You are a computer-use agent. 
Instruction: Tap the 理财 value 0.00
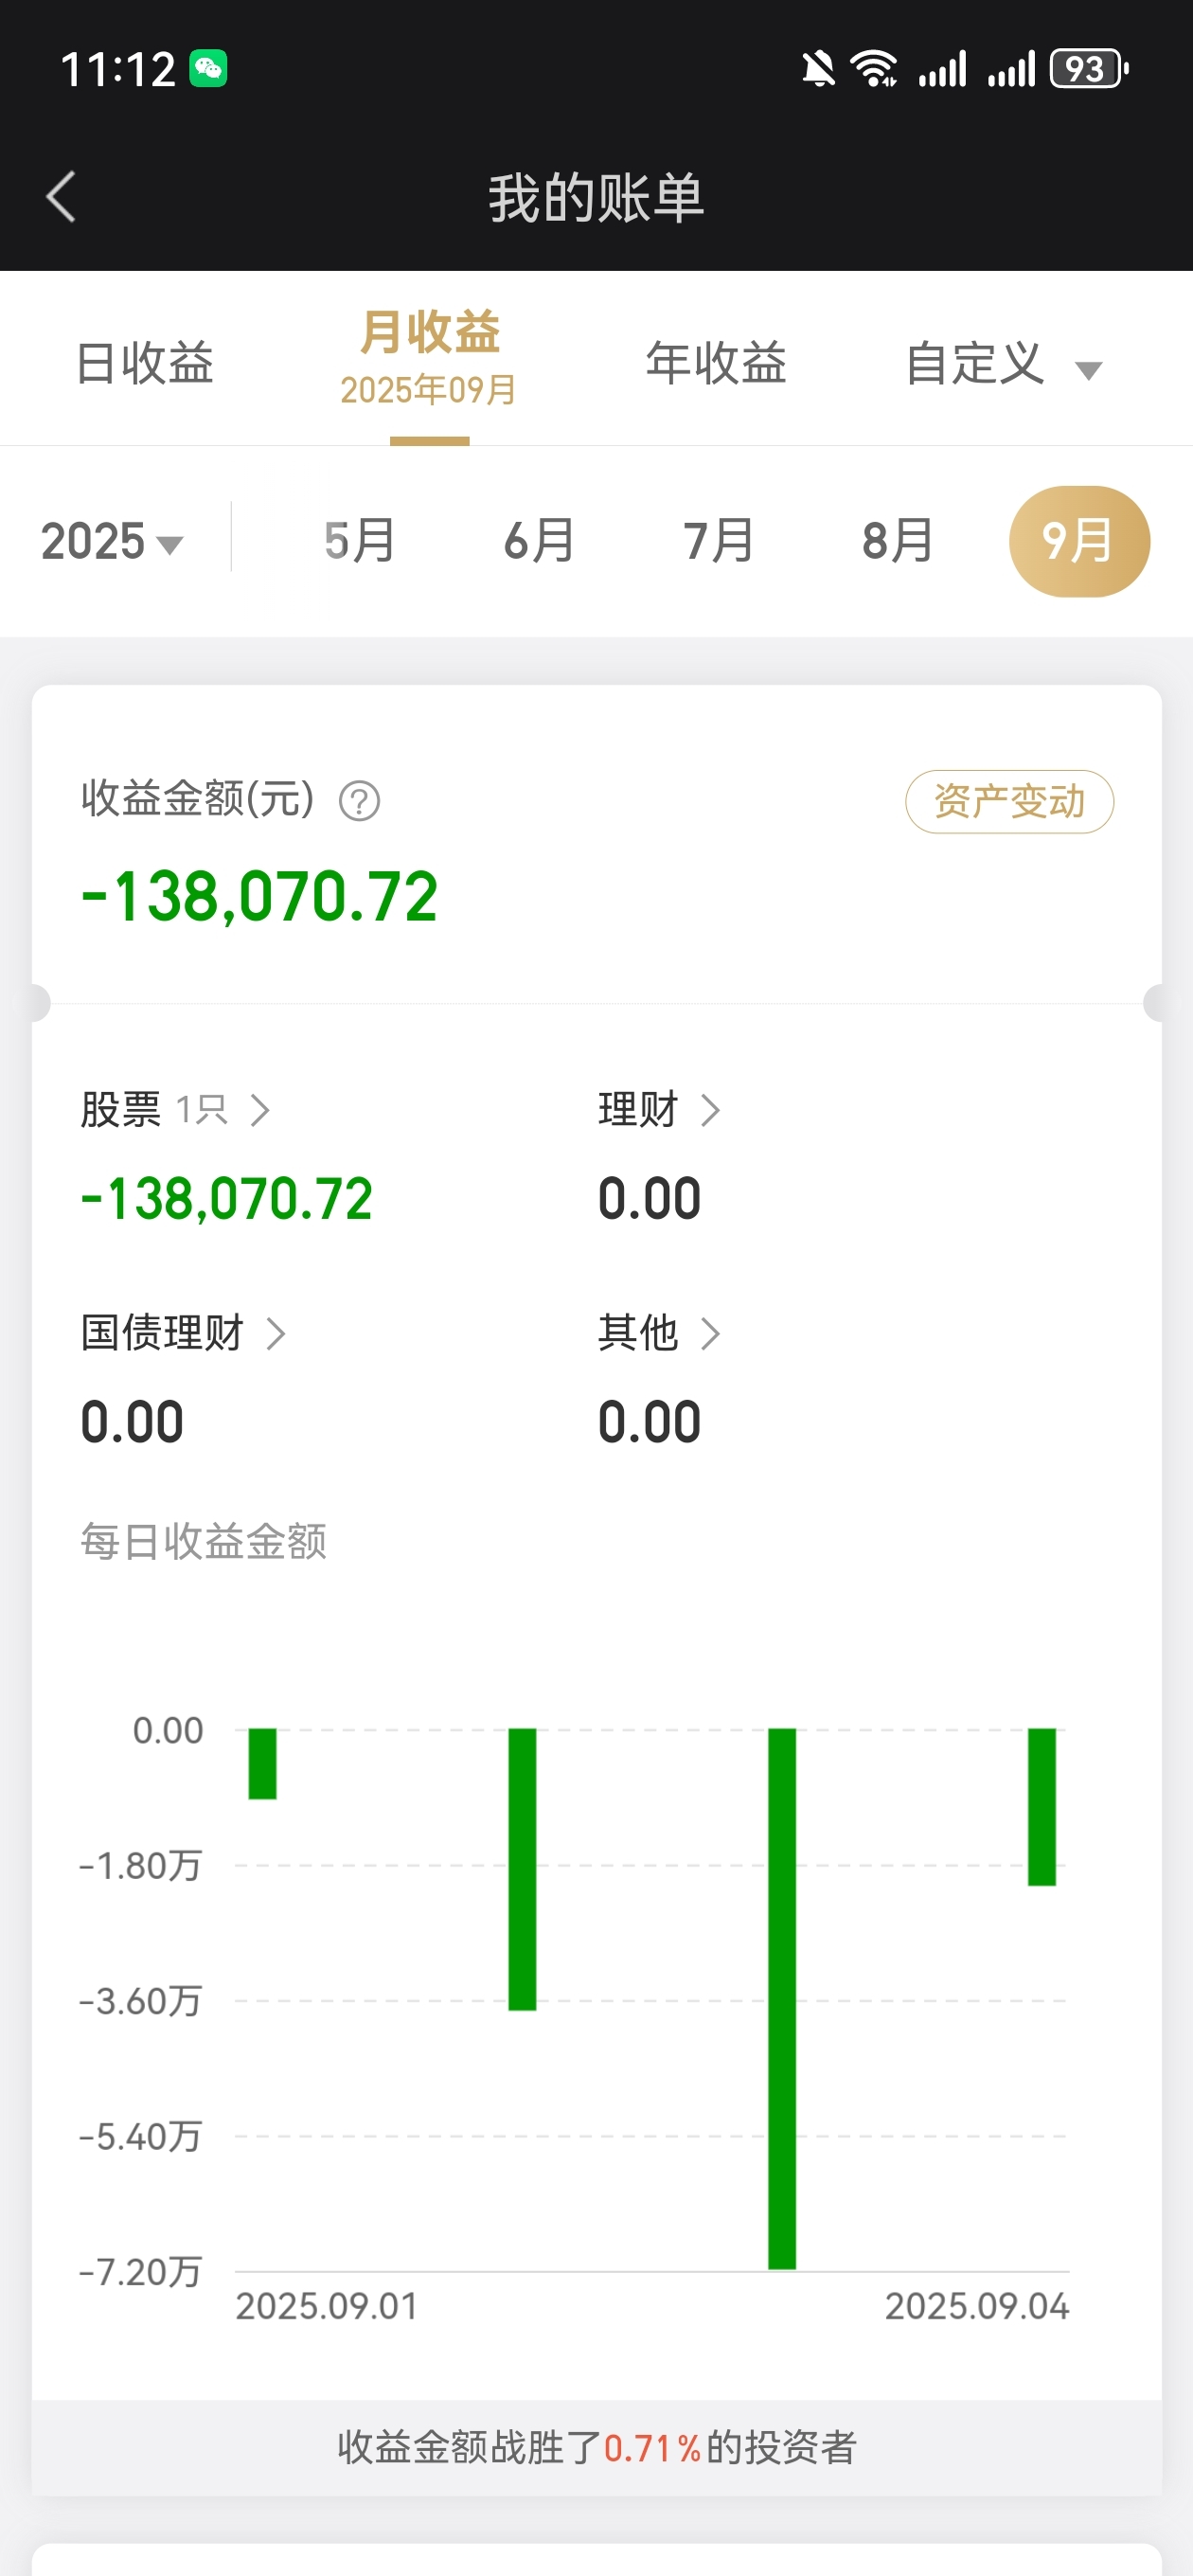(649, 1198)
